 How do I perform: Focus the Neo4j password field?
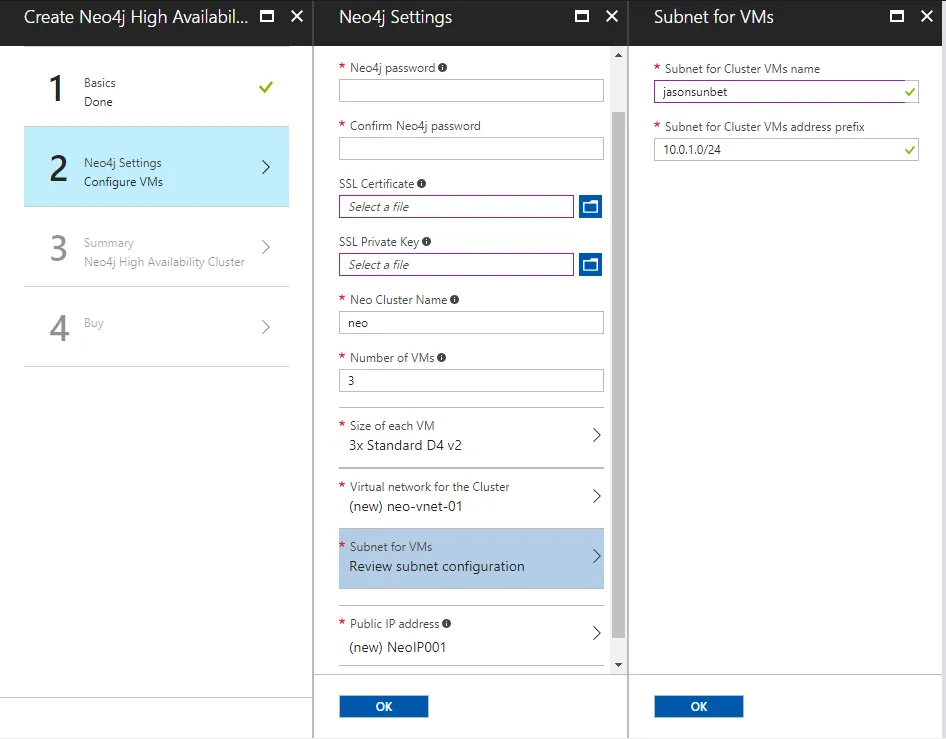(x=471, y=91)
